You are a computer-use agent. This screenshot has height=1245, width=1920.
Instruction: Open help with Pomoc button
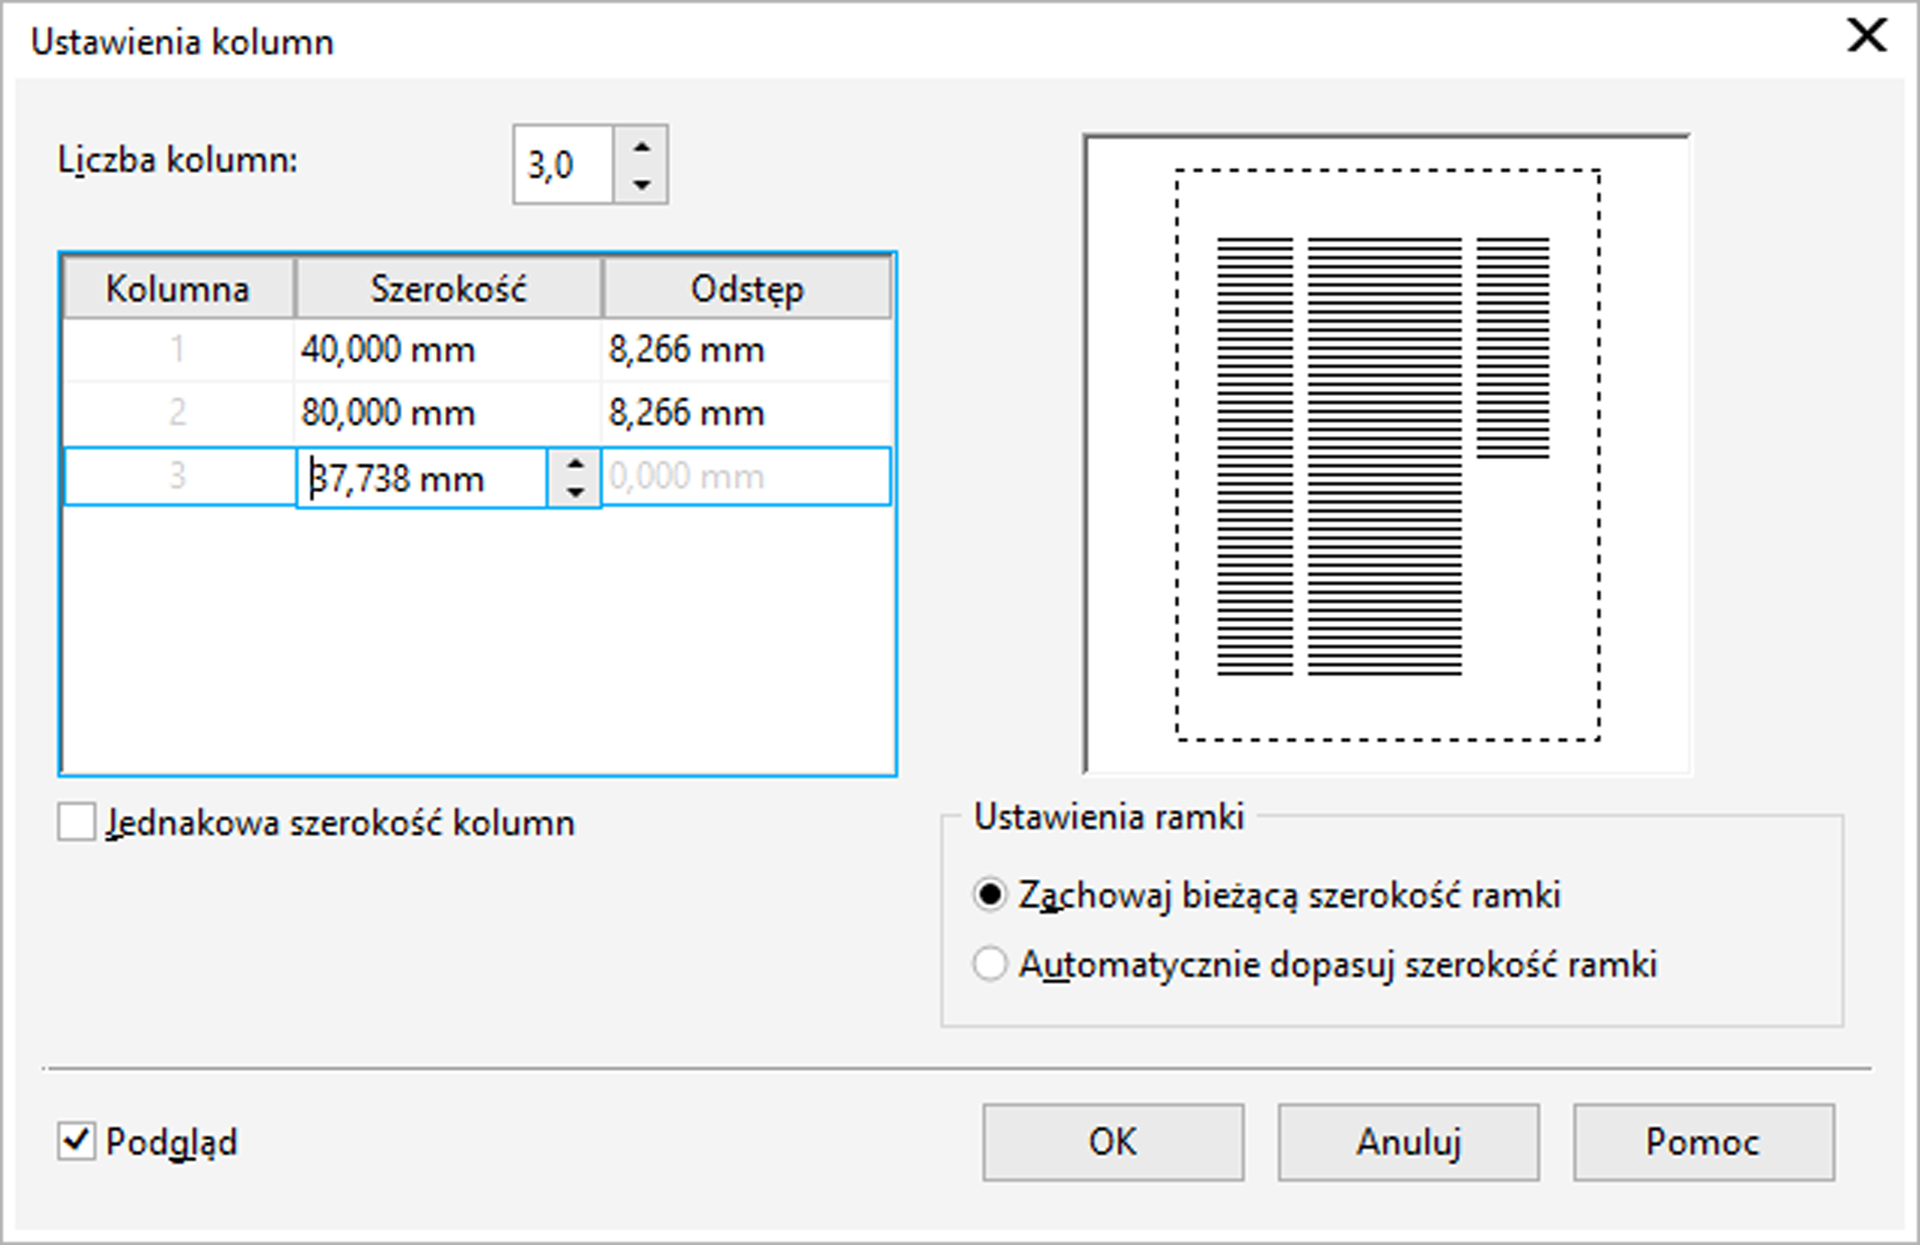coord(1703,1142)
